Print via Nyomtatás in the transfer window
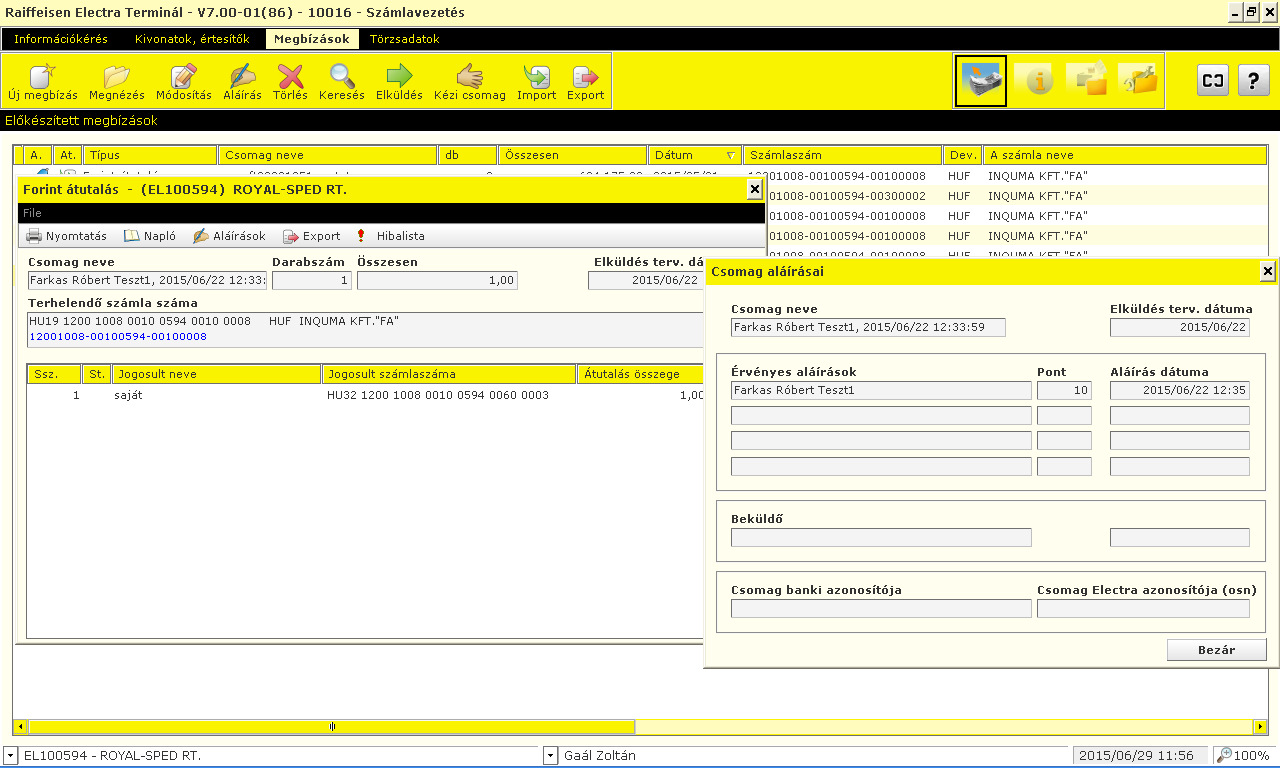 (x=66, y=236)
